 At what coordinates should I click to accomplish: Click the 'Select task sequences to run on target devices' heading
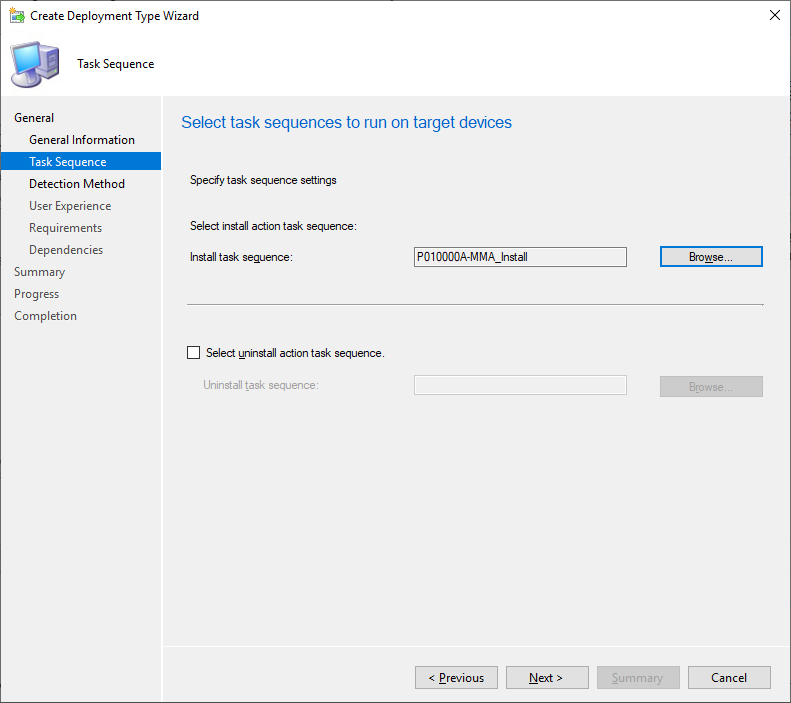[x=346, y=123]
